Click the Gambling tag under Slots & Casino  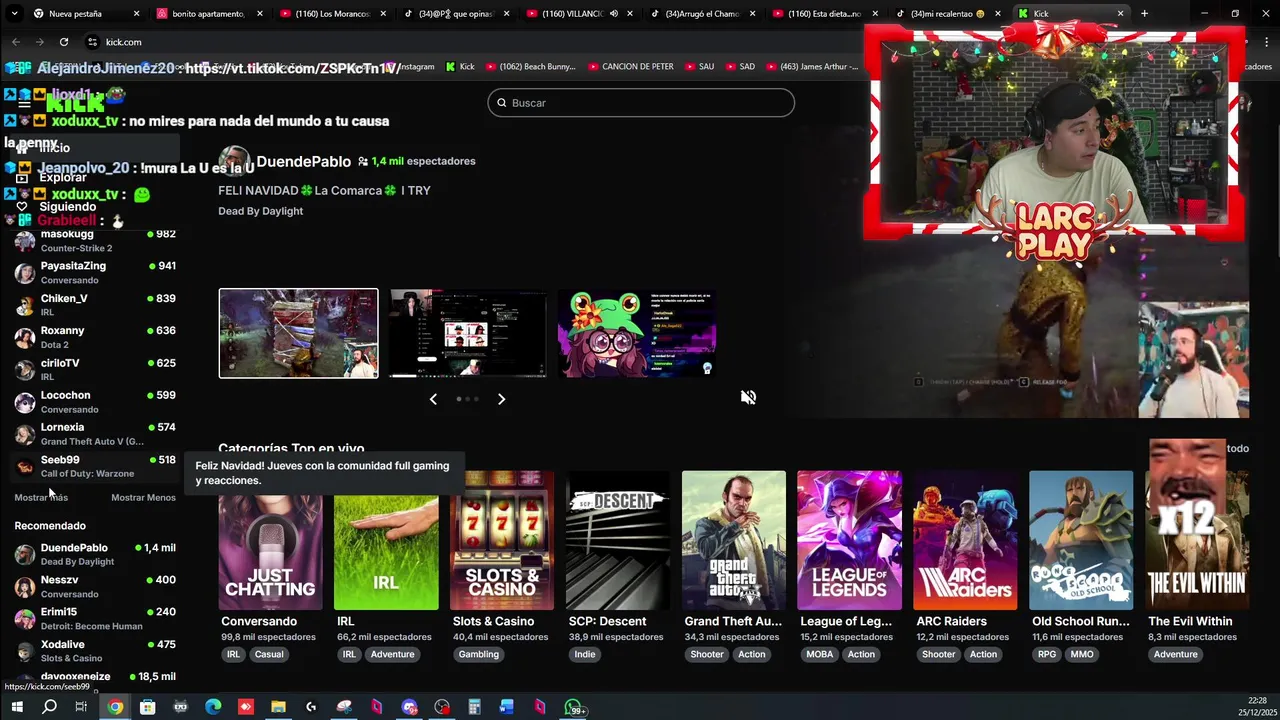pos(479,654)
